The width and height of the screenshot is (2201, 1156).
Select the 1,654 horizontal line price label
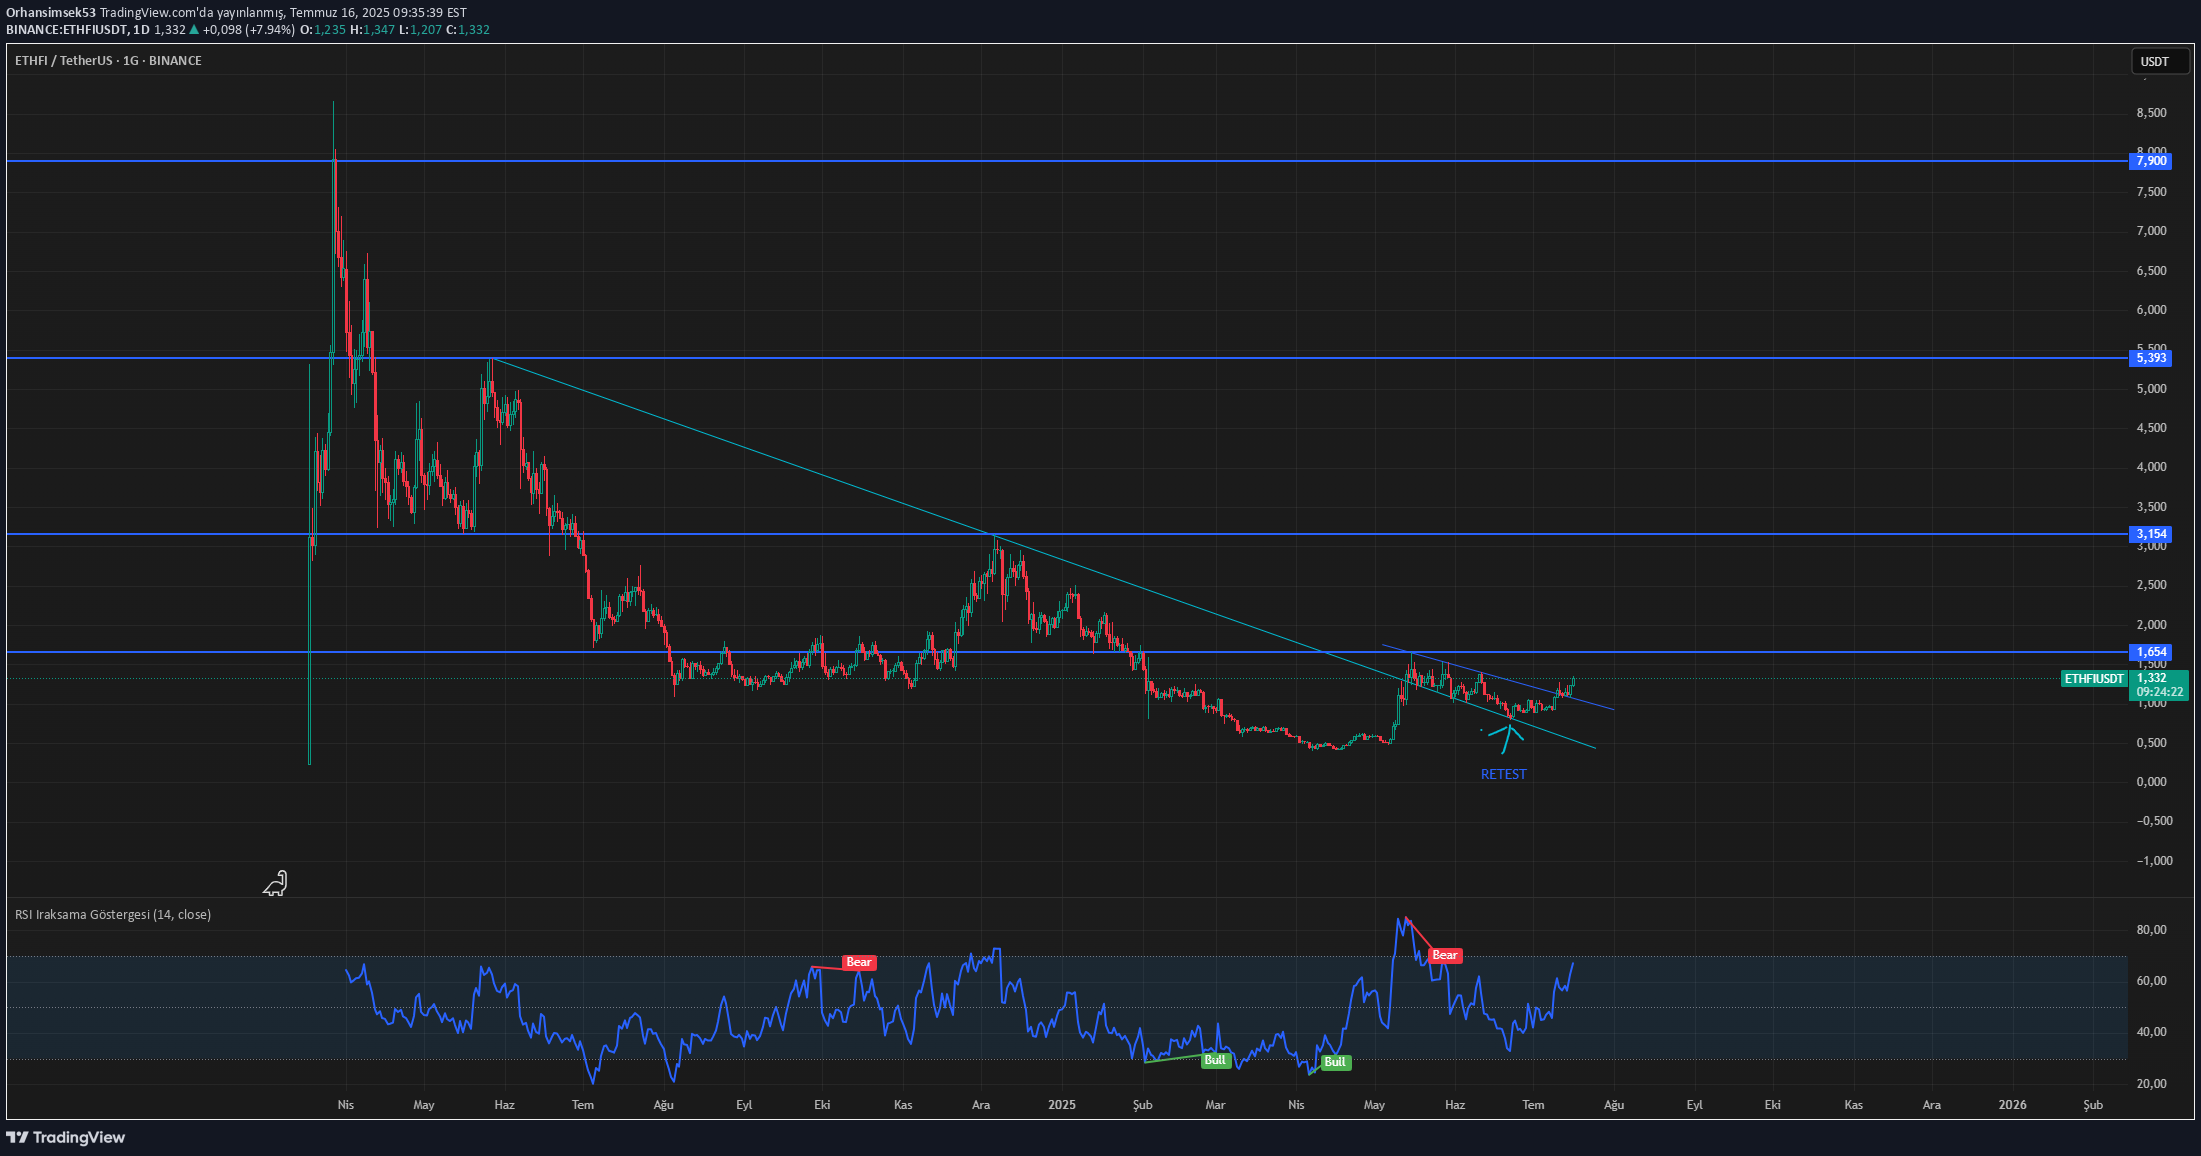click(2151, 652)
